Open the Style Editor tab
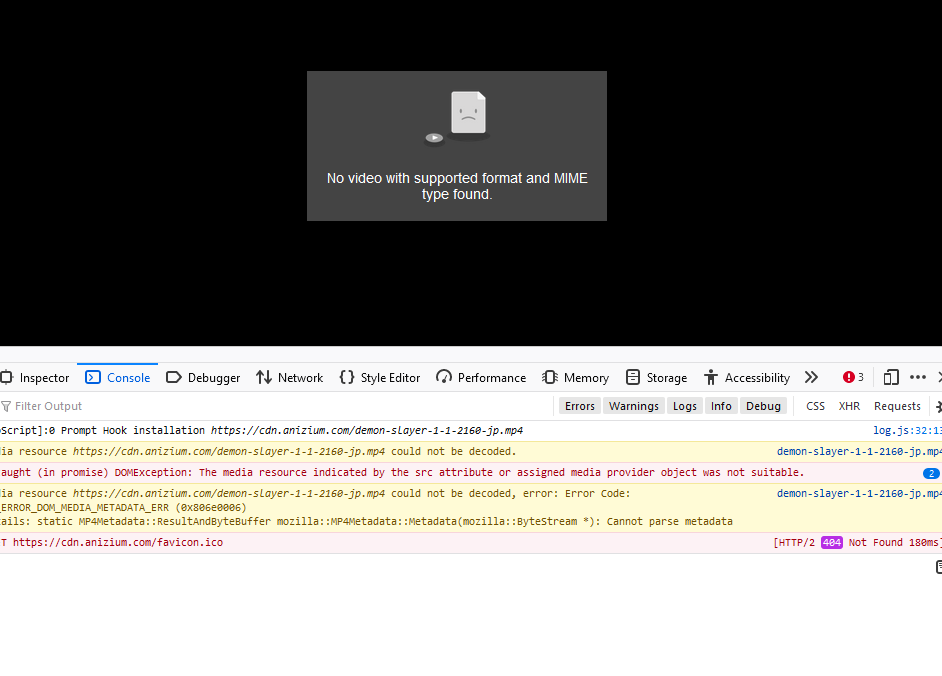Image resolution: width=942 pixels, height=676 pixels. 380,377
